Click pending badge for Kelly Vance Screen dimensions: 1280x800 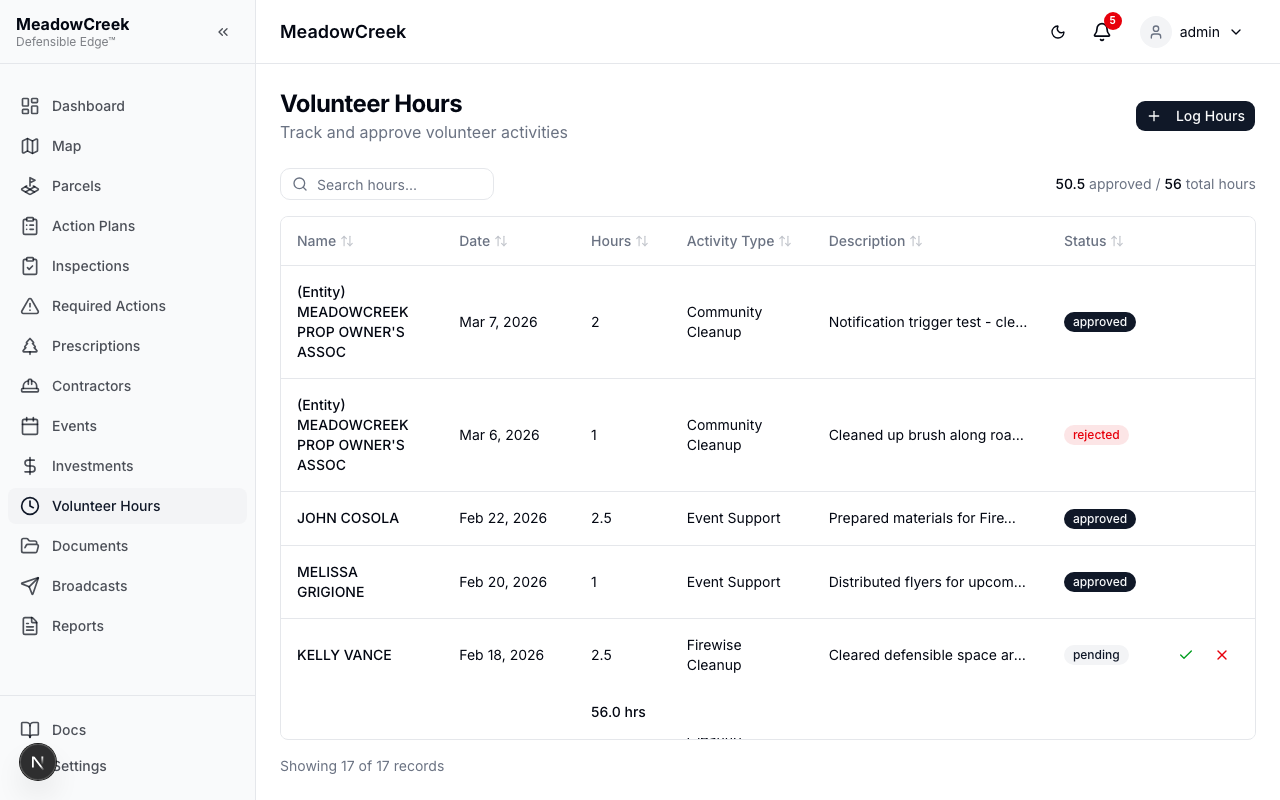pos(1096,655)
